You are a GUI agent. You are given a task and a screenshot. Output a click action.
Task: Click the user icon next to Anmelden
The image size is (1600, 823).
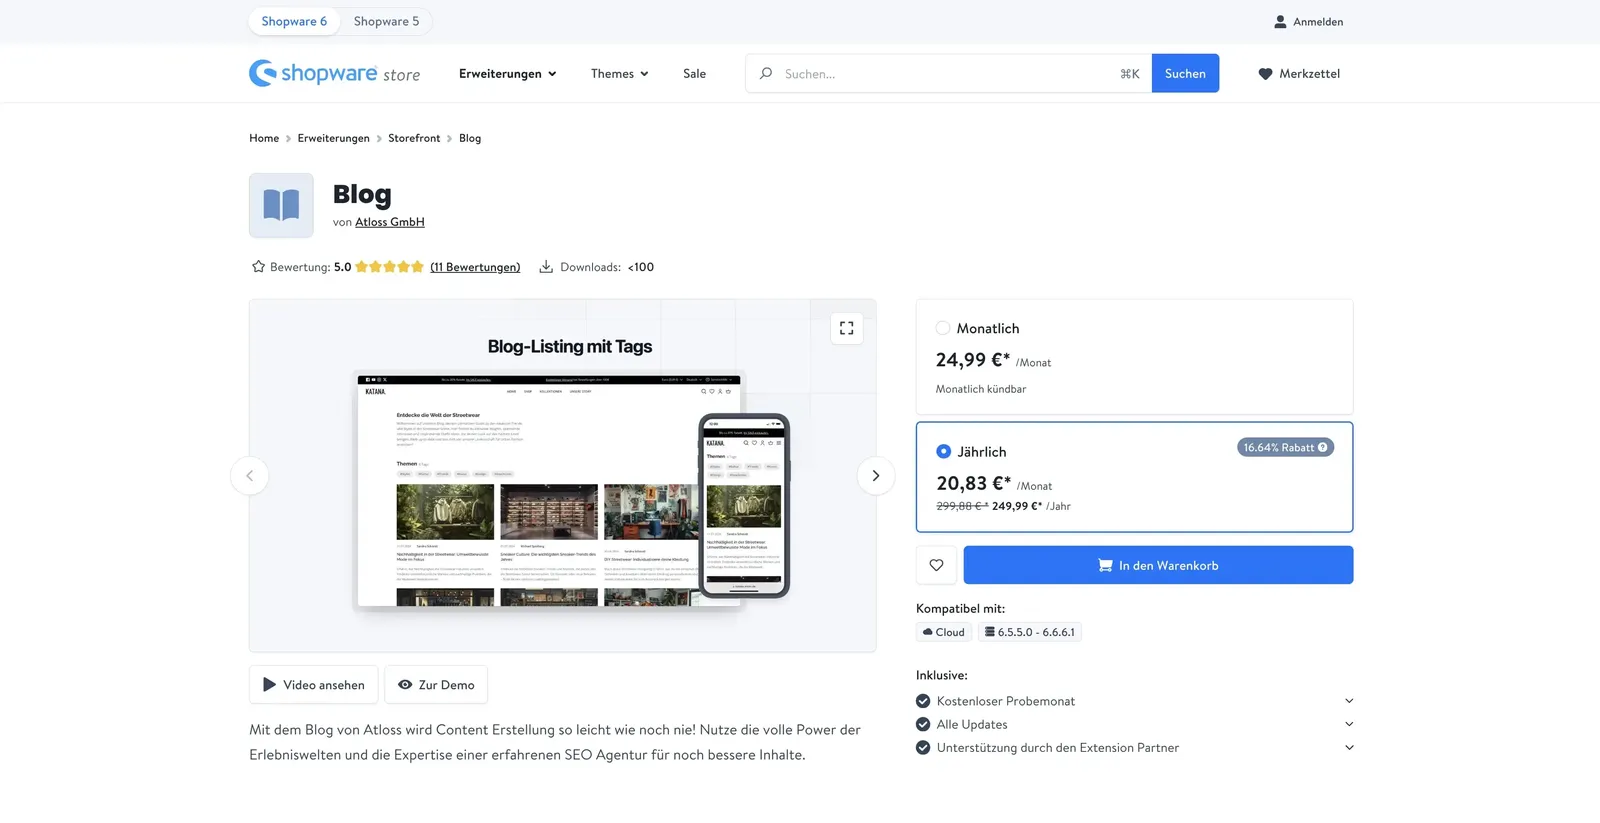1280,22
